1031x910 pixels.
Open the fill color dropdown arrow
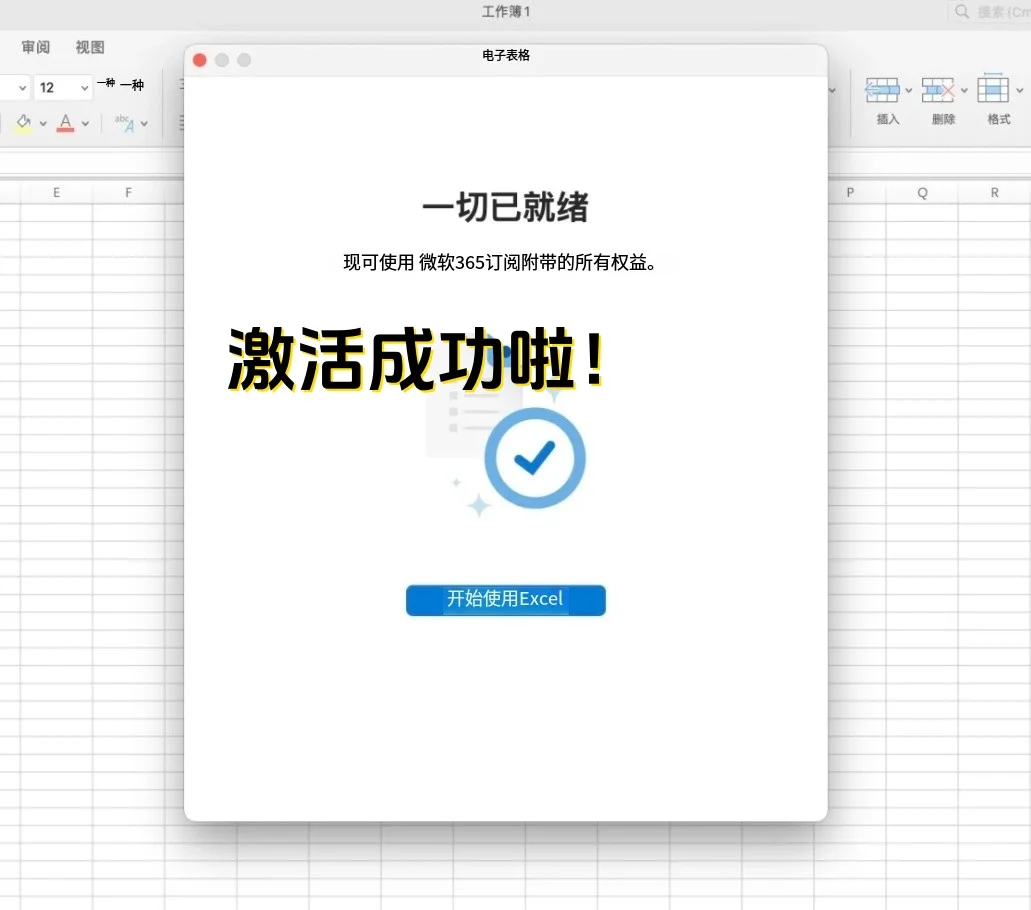[42, 123]
